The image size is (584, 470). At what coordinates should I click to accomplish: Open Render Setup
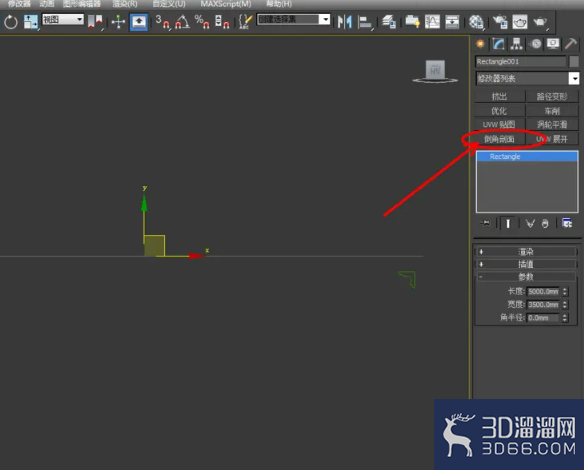coord(500,22)
